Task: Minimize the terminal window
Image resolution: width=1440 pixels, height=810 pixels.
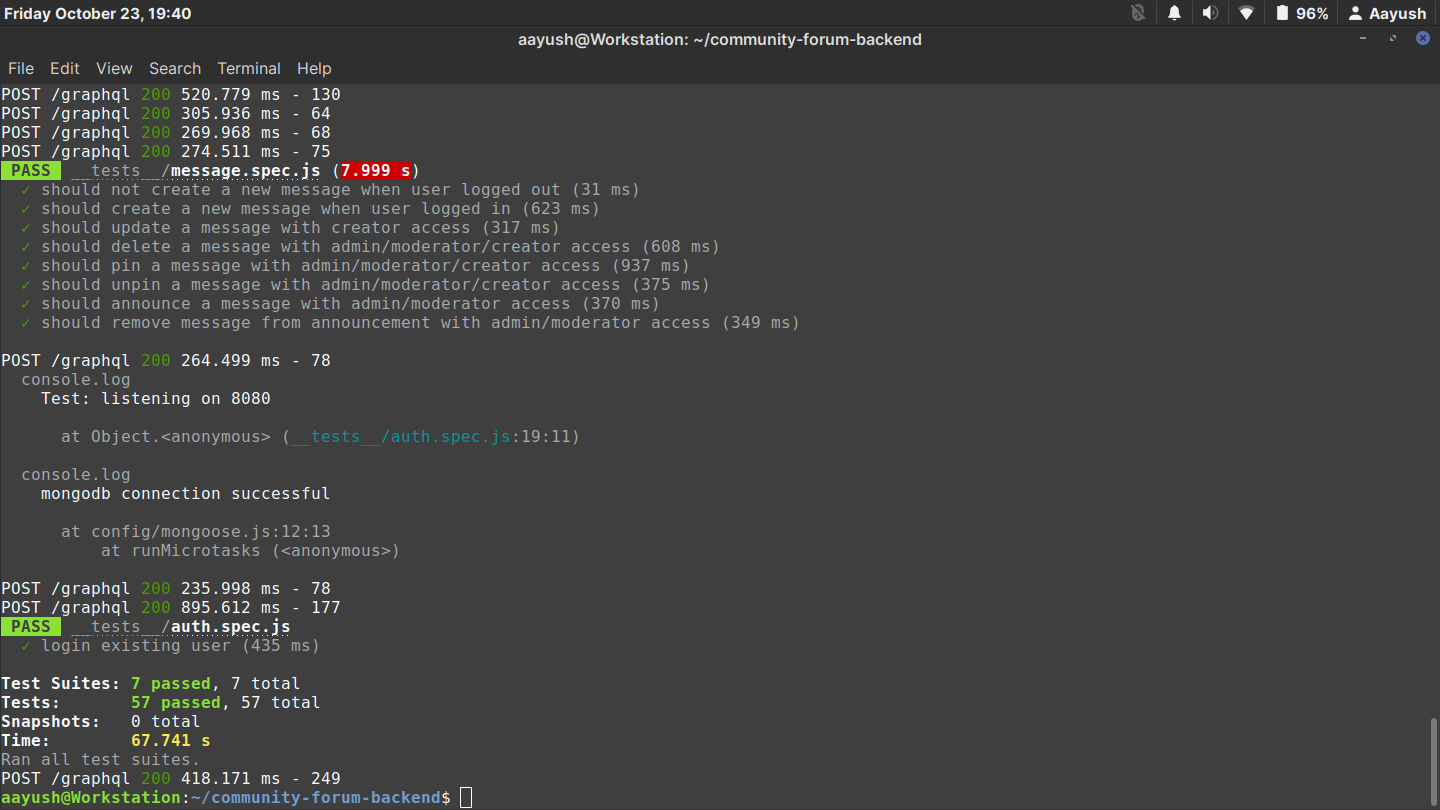Action: pos(1363,38)
